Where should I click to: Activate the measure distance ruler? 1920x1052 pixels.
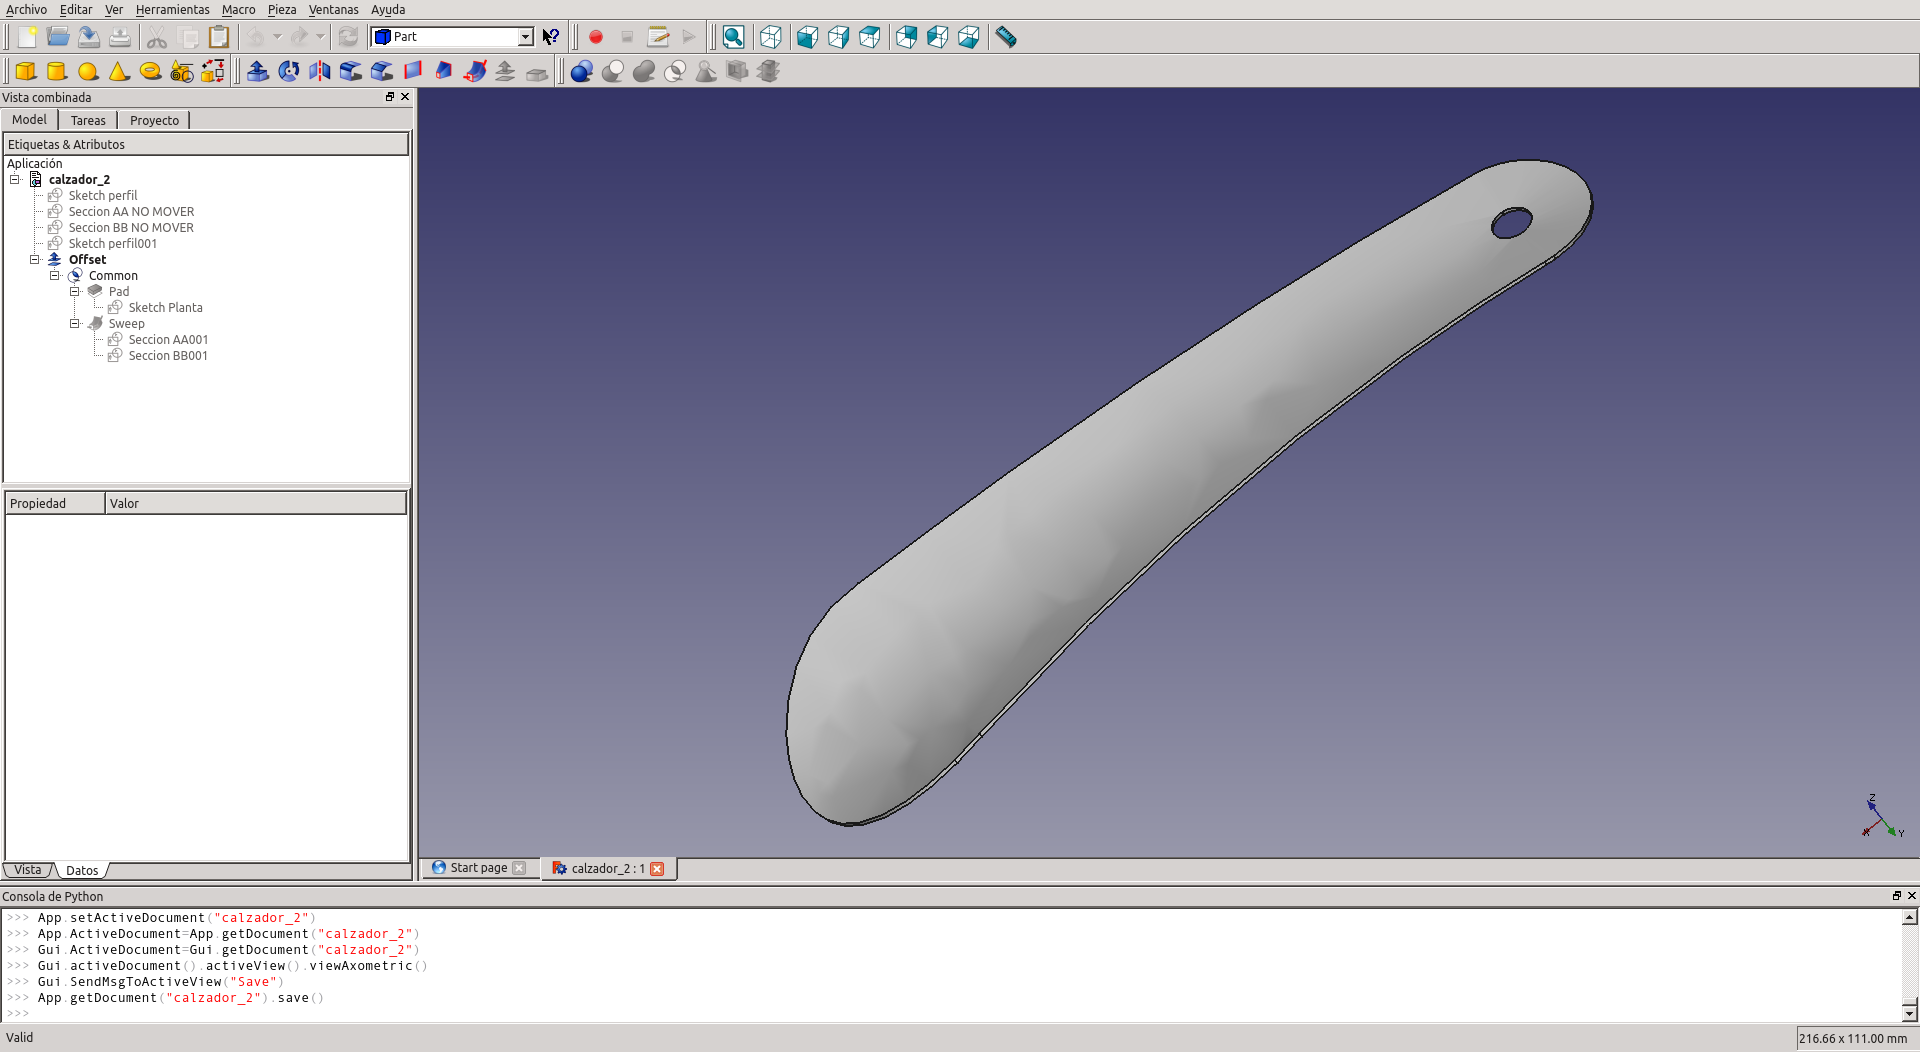[1006, 37]
